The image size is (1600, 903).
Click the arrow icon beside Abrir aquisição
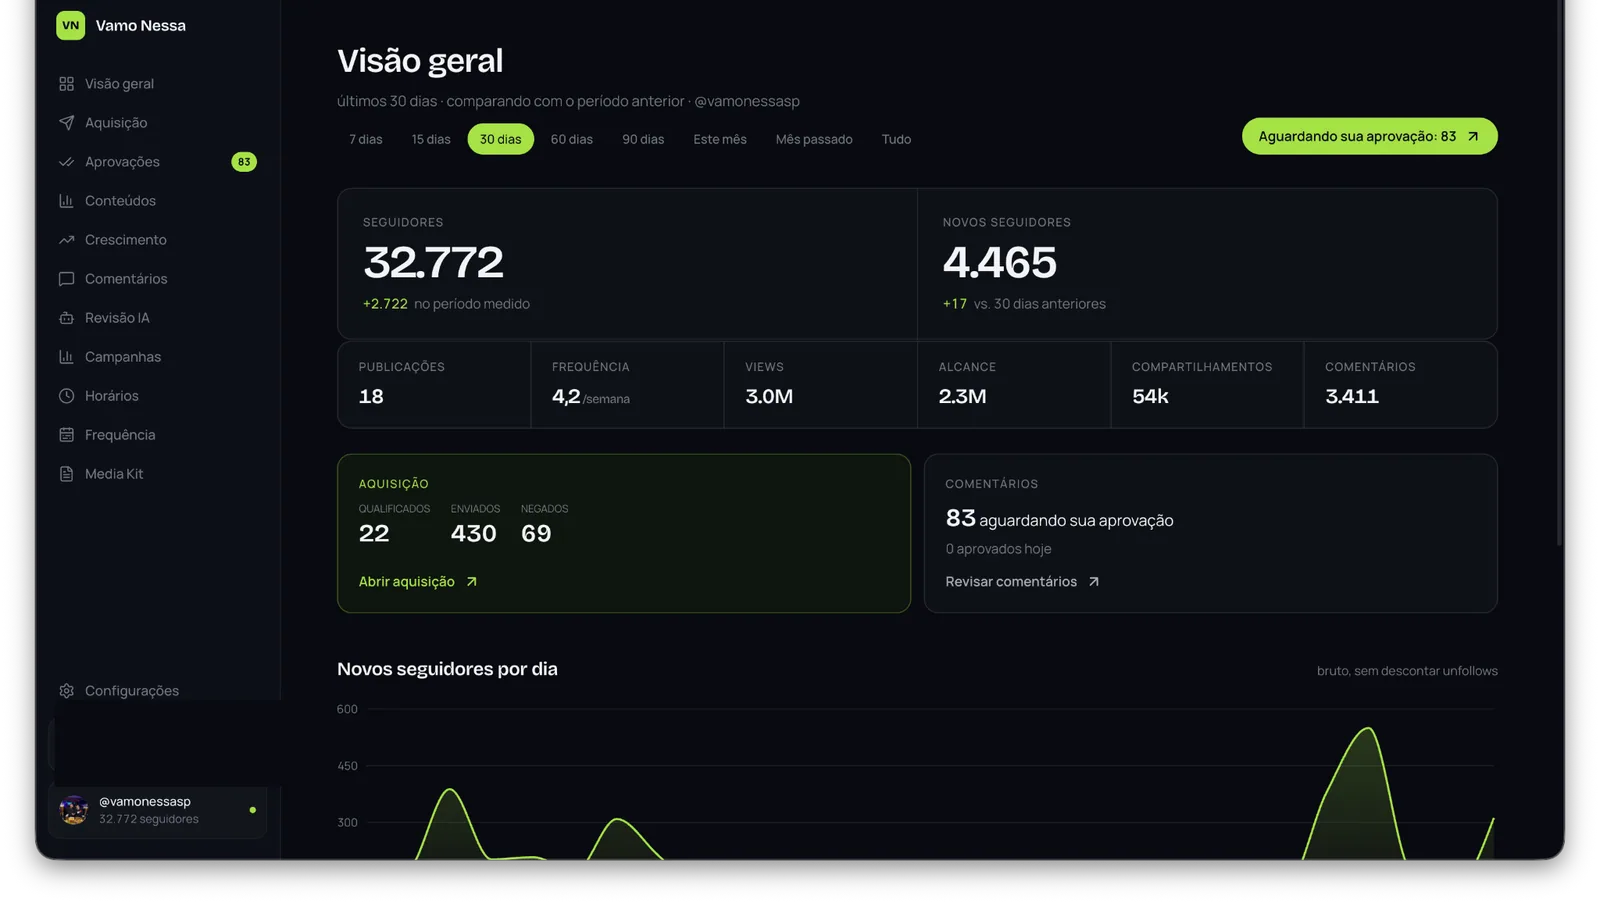coord(472,582)
